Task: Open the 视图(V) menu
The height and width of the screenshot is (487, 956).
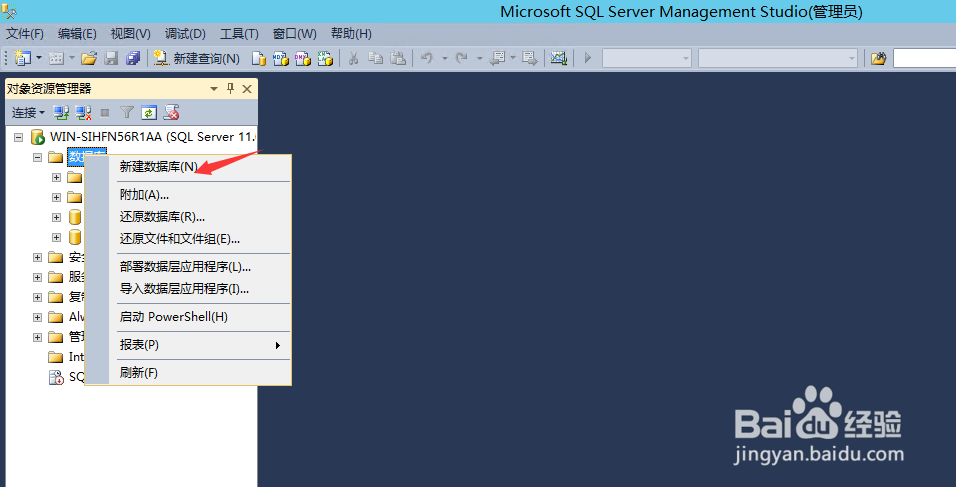Action: (x=130, y=34)
